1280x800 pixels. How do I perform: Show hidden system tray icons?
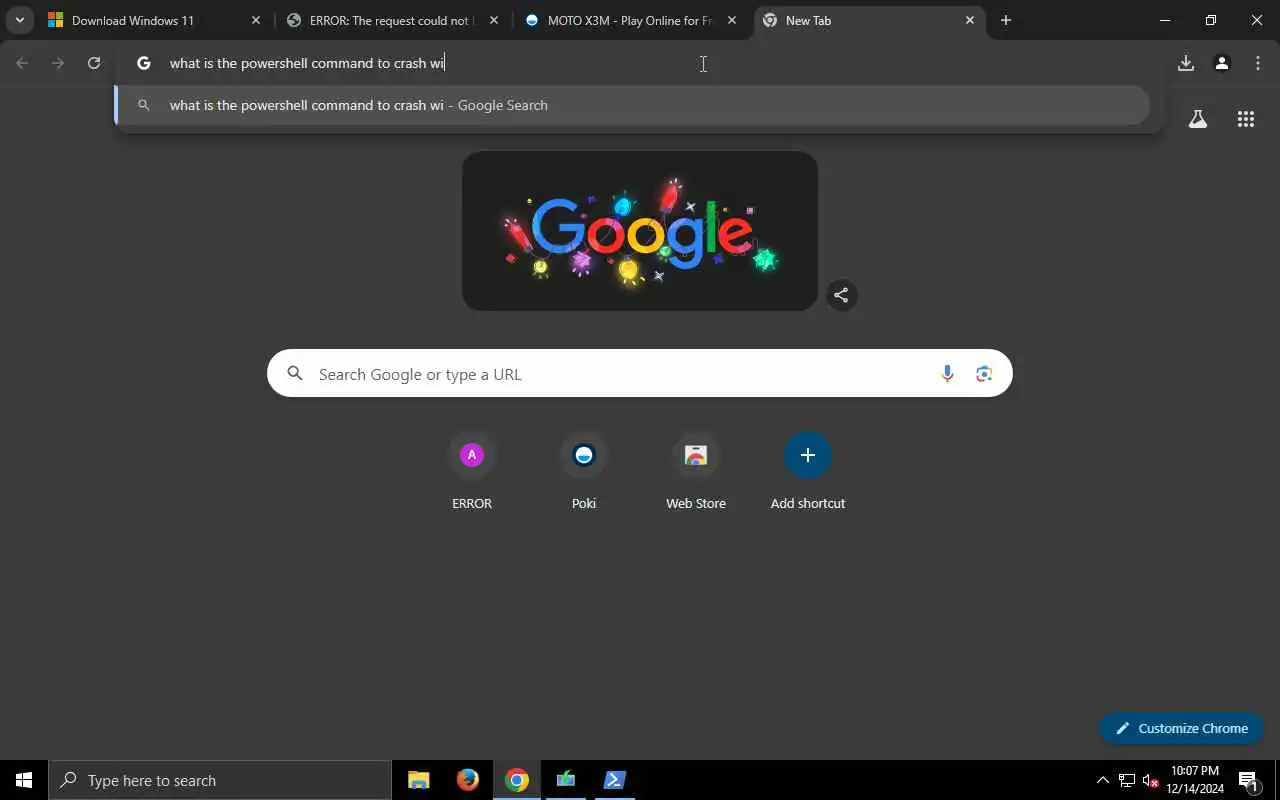(1102, 780)
